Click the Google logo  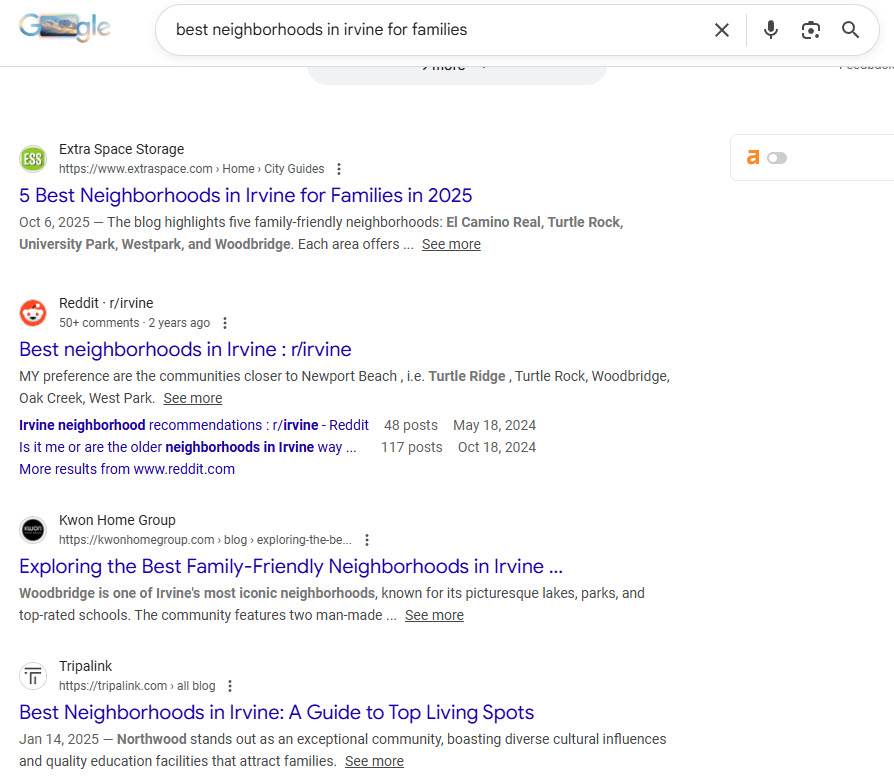(63, 27)
